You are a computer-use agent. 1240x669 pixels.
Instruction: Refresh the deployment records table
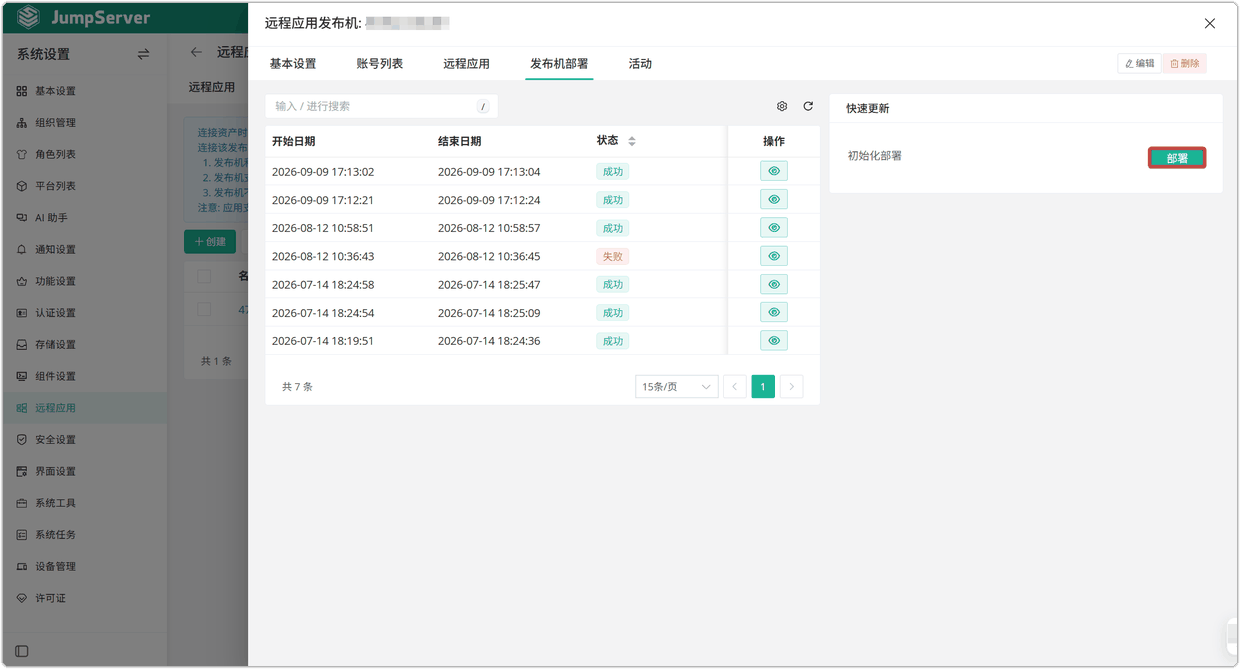808,106
